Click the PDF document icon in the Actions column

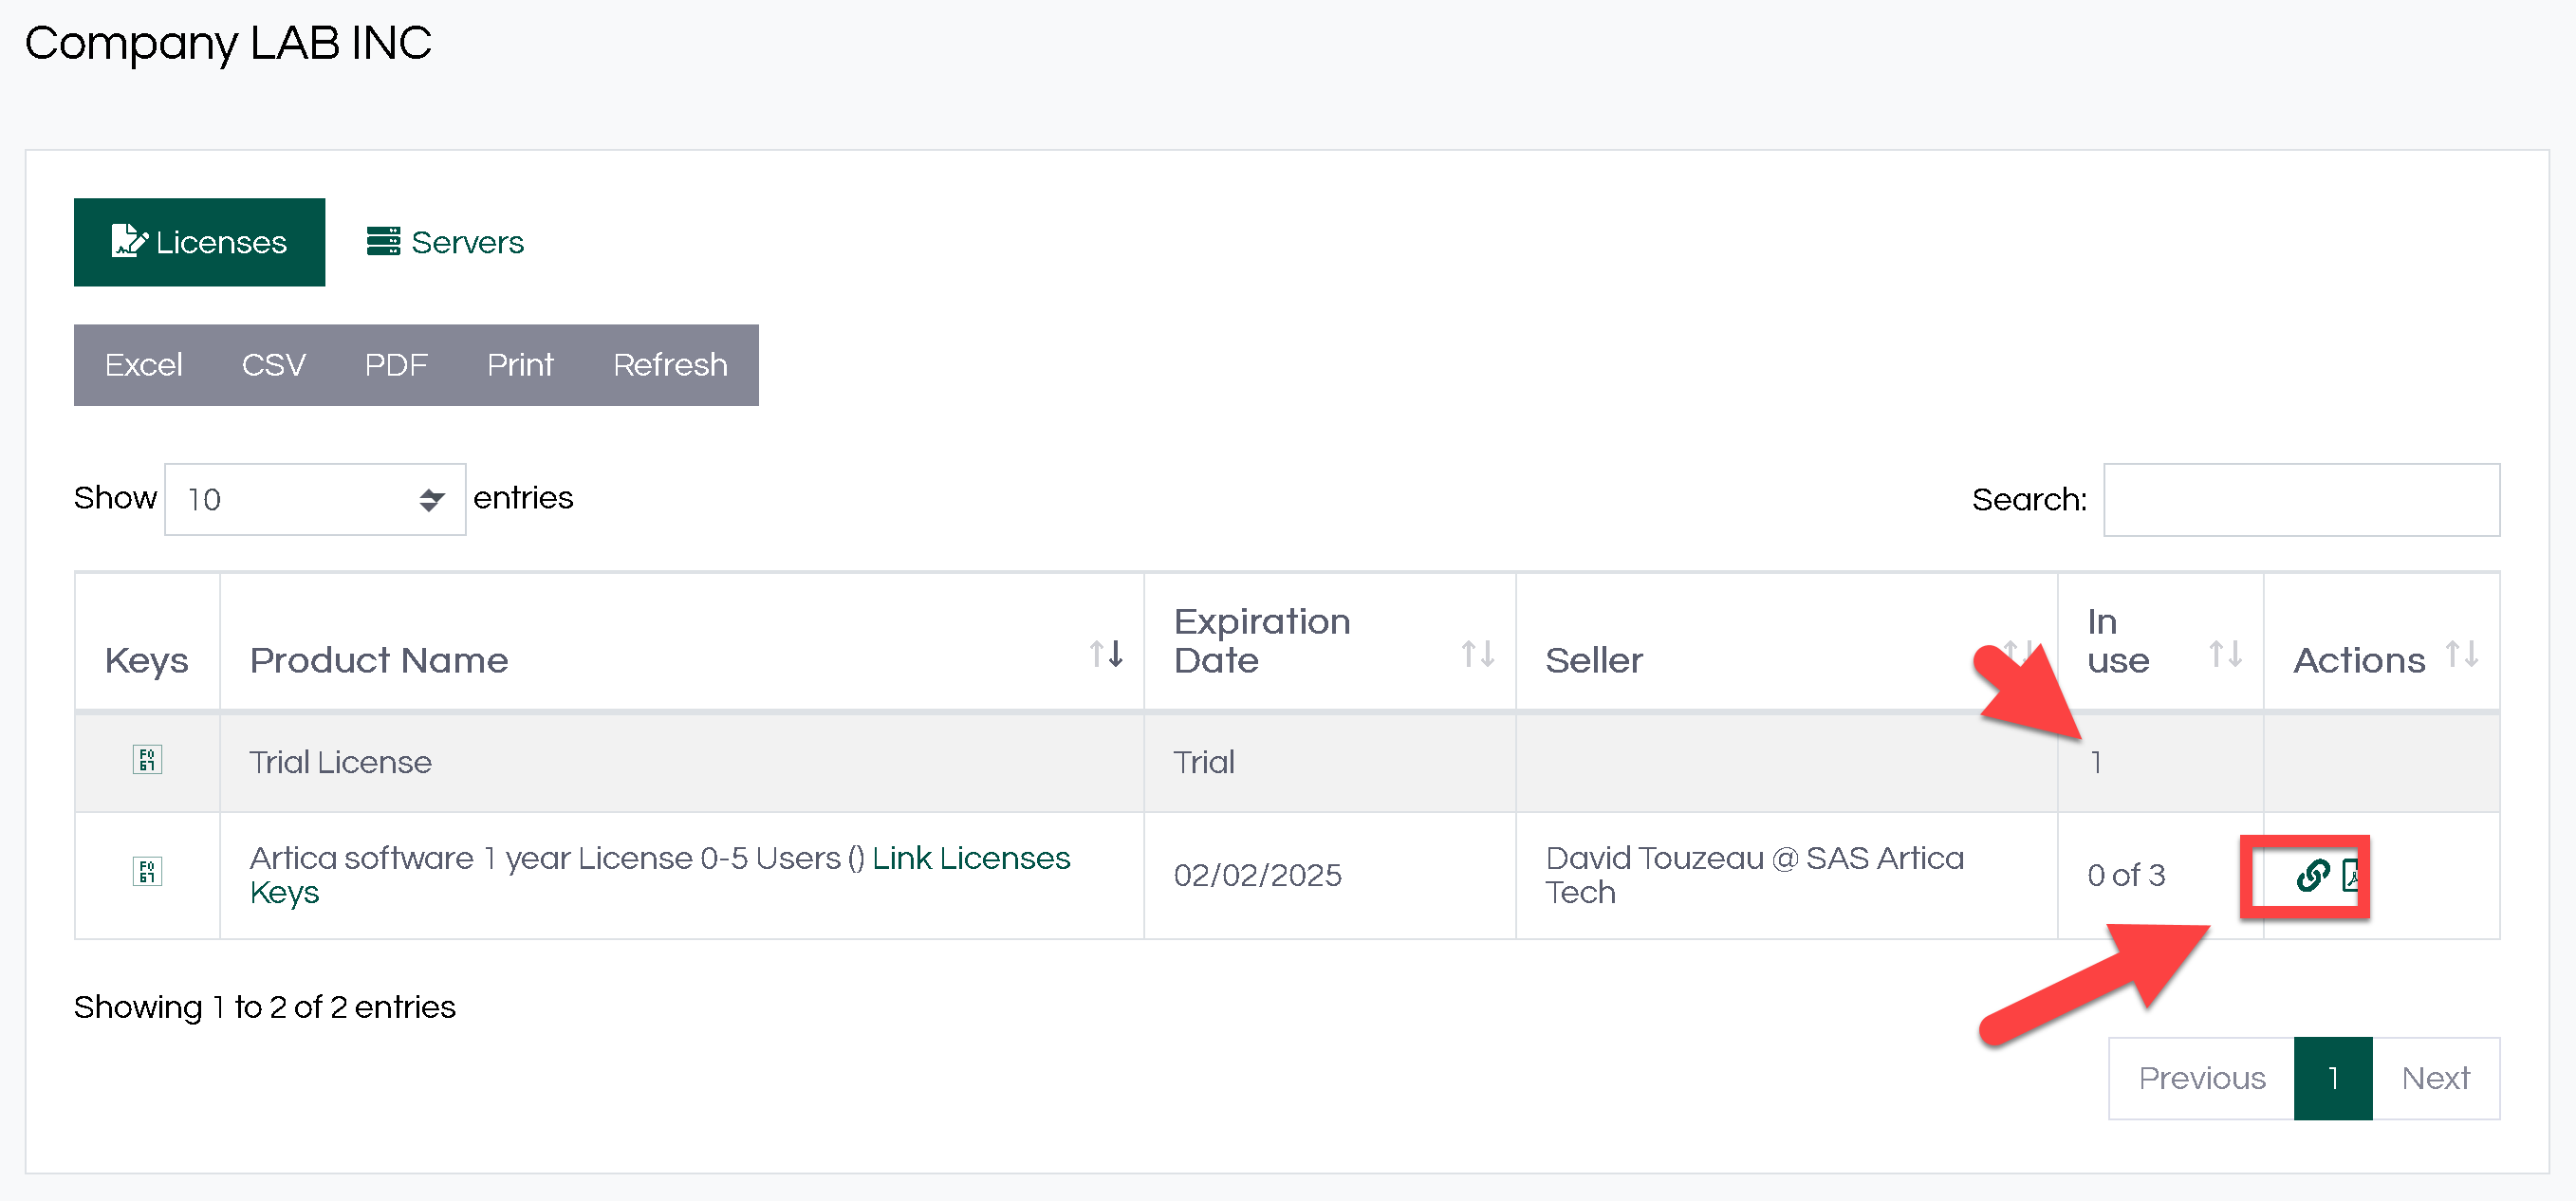pyautogui.click(x=2351, y=875)
